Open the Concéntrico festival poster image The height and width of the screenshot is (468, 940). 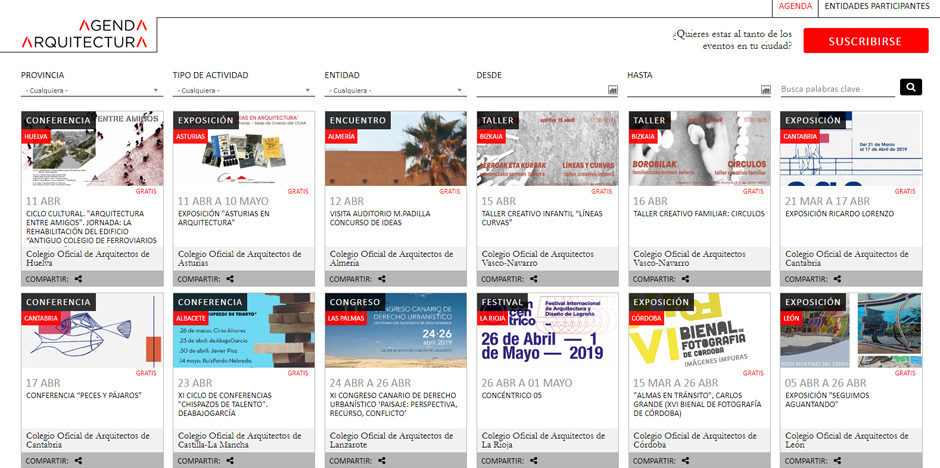[x=547, y=331]
